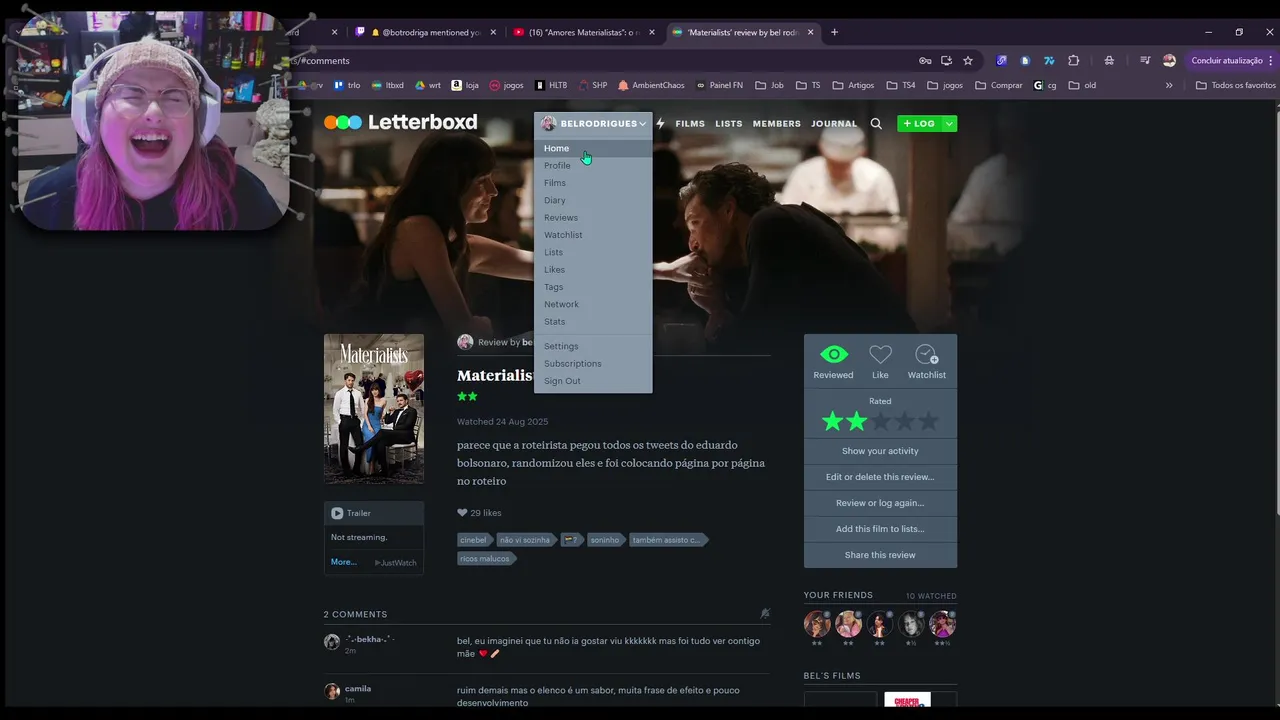Open the Todos os favoritos folder

click(x=1236, y=85)
